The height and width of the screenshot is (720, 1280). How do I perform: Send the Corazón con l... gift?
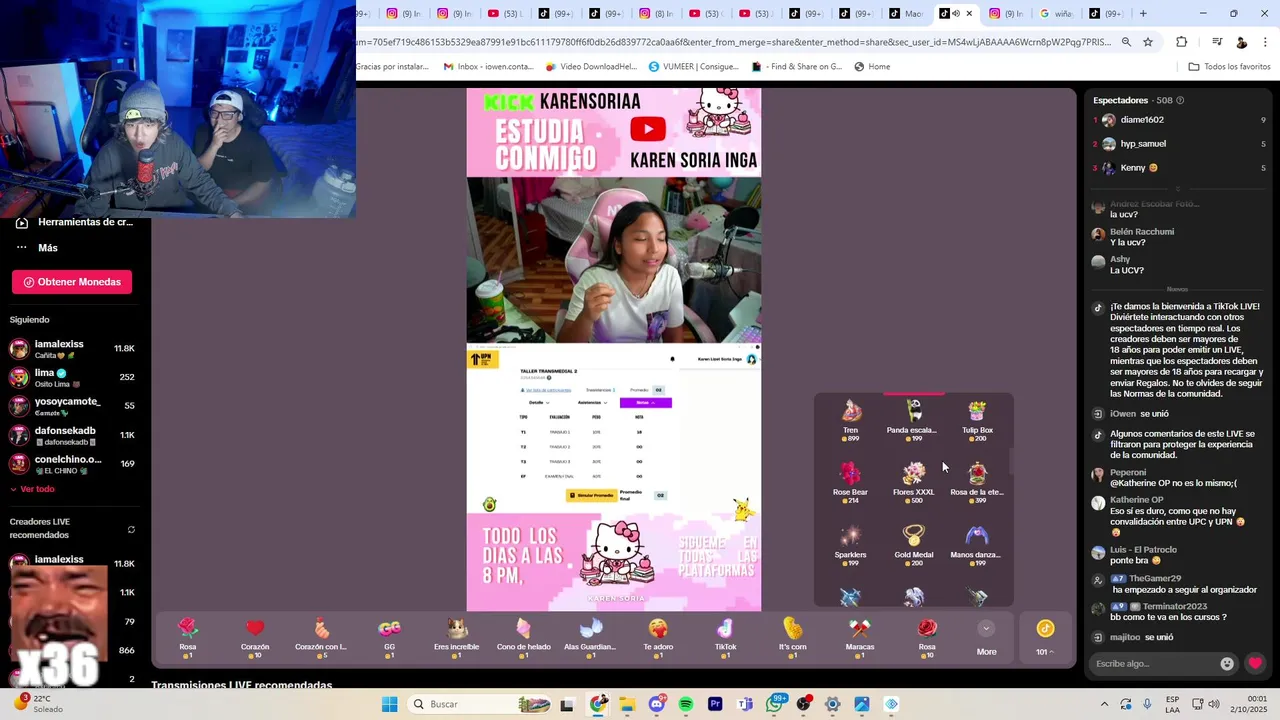pyautogui.click(x=322, y=637)
